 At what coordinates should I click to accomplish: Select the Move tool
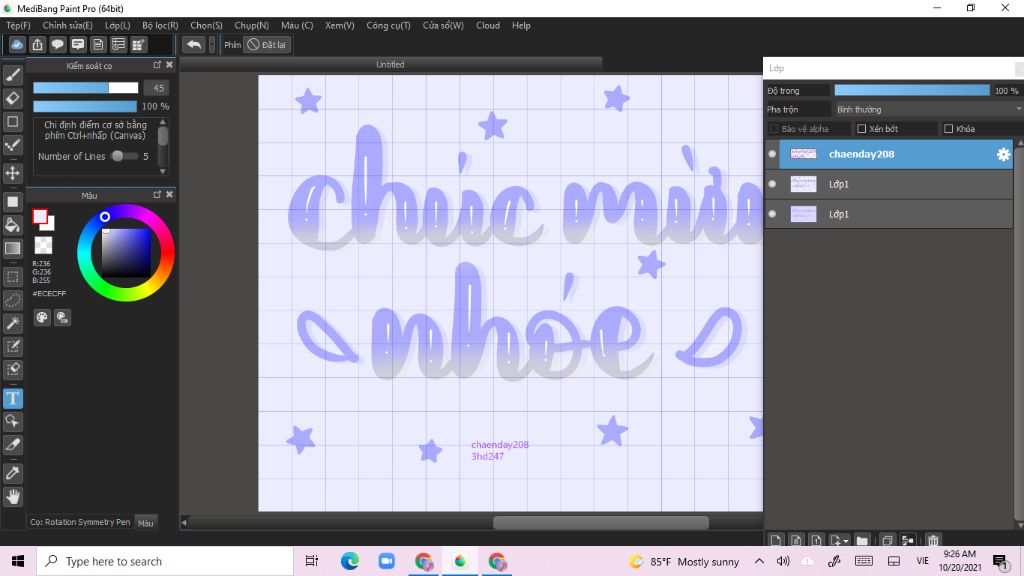click(x=12, y=173)
